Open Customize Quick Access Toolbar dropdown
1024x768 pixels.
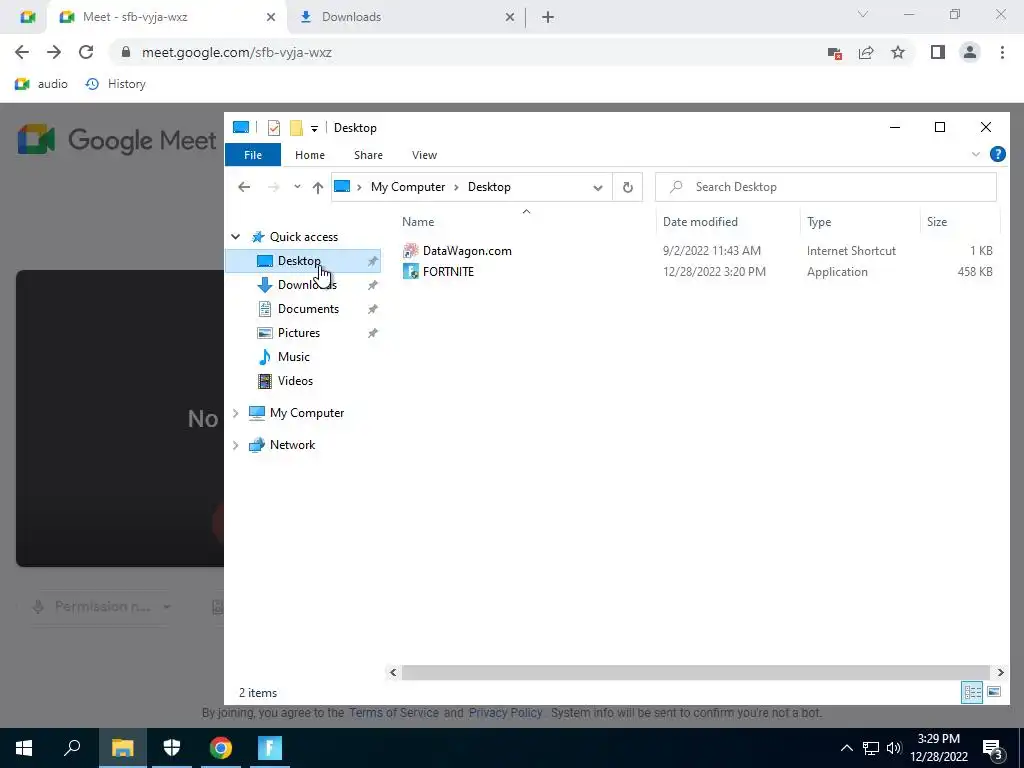point(314,129)
